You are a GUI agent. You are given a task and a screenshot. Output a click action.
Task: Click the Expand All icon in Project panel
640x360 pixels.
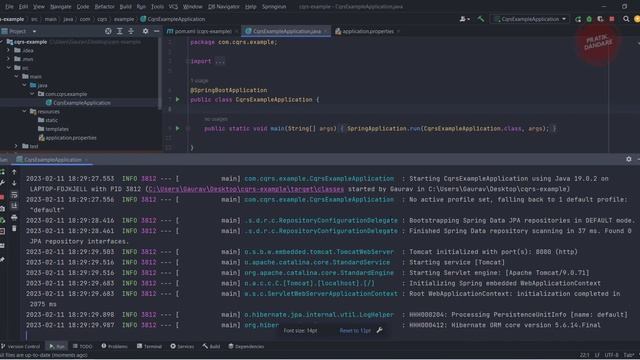pyautogui.click(x=120, y=31)
